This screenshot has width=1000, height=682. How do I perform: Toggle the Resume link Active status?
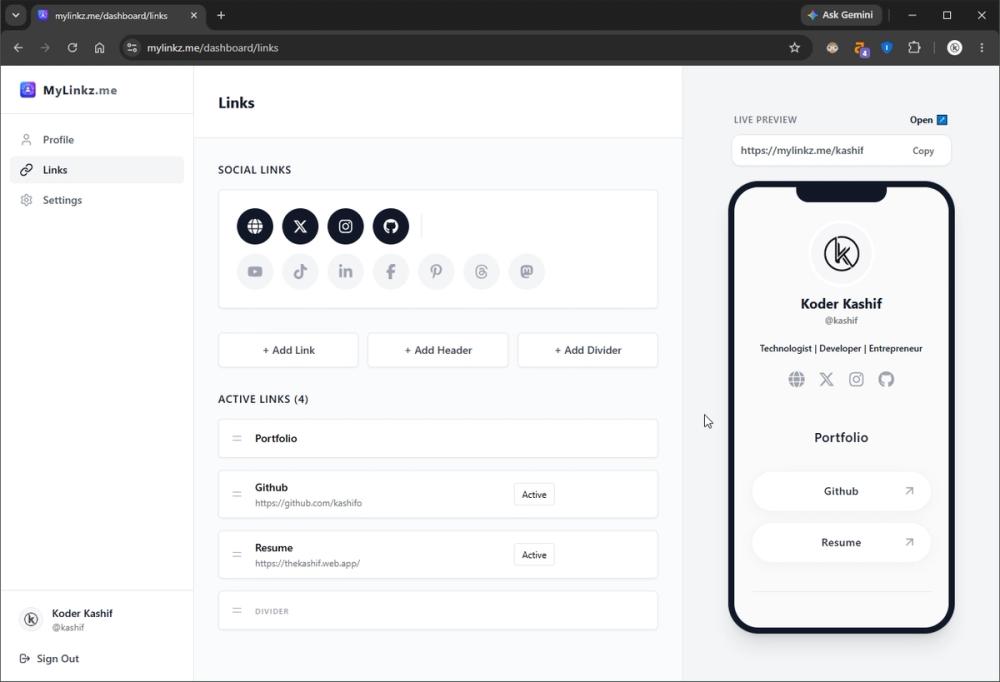click(x=534, y=554)
